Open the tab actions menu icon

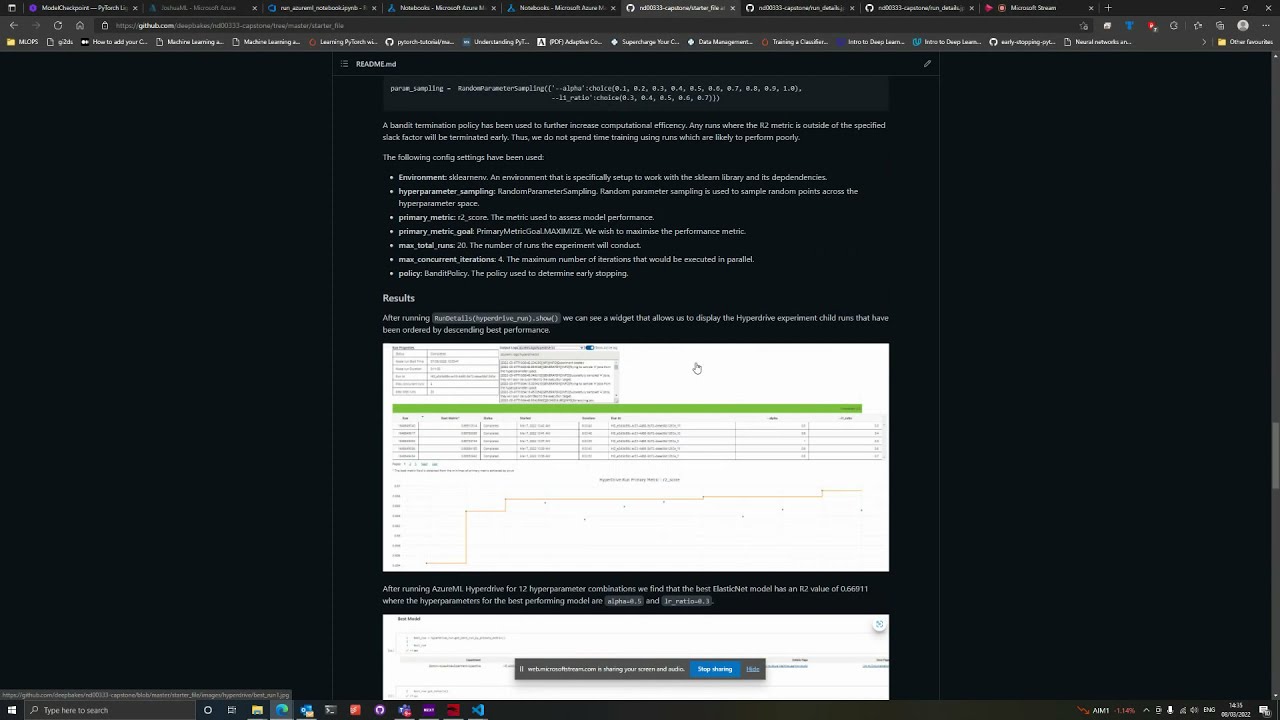tap(12, 8)
